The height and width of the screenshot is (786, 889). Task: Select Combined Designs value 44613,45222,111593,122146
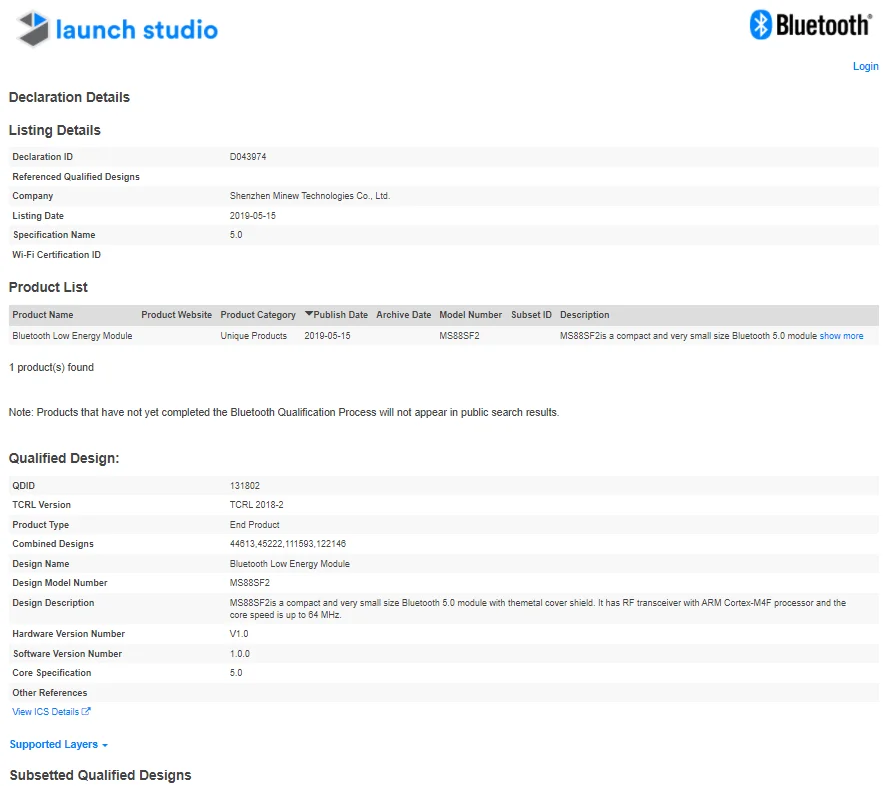pyautogui.click(x=287, y=544)
